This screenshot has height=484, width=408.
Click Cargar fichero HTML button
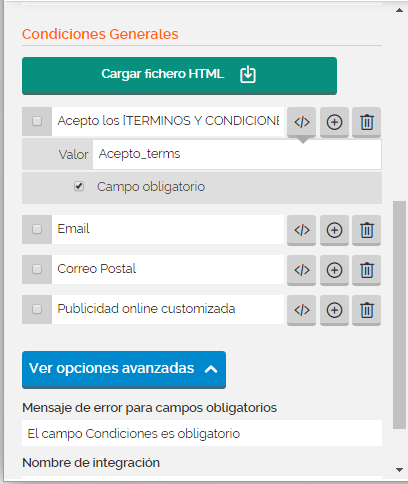click(179, 76)
